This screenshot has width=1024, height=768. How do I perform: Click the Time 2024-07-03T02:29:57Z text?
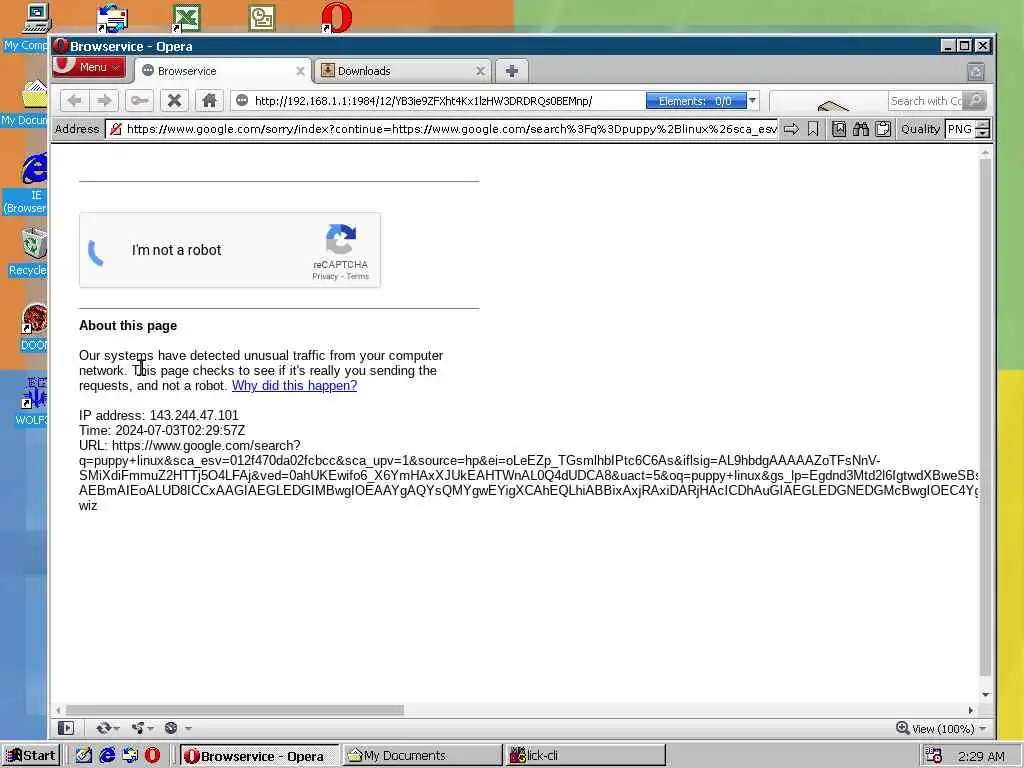[x=162, y=430]
